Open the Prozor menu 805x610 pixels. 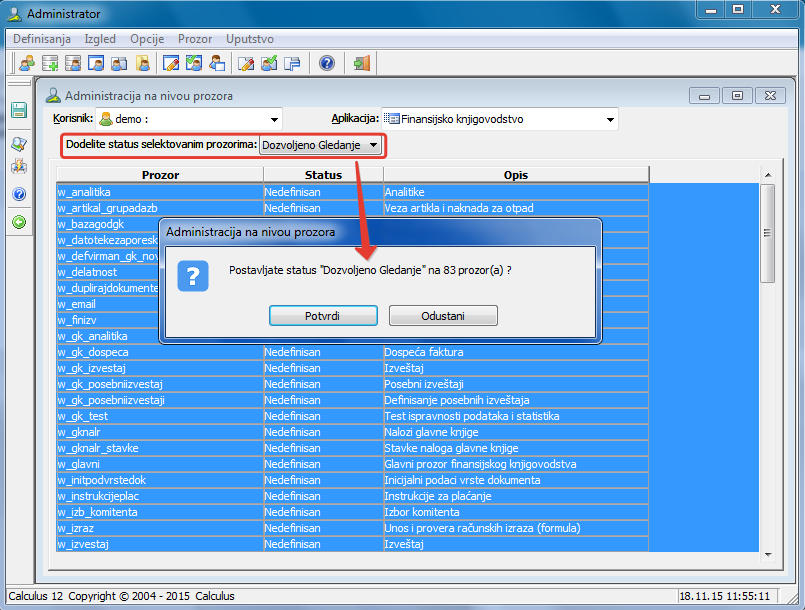(195, 39)
